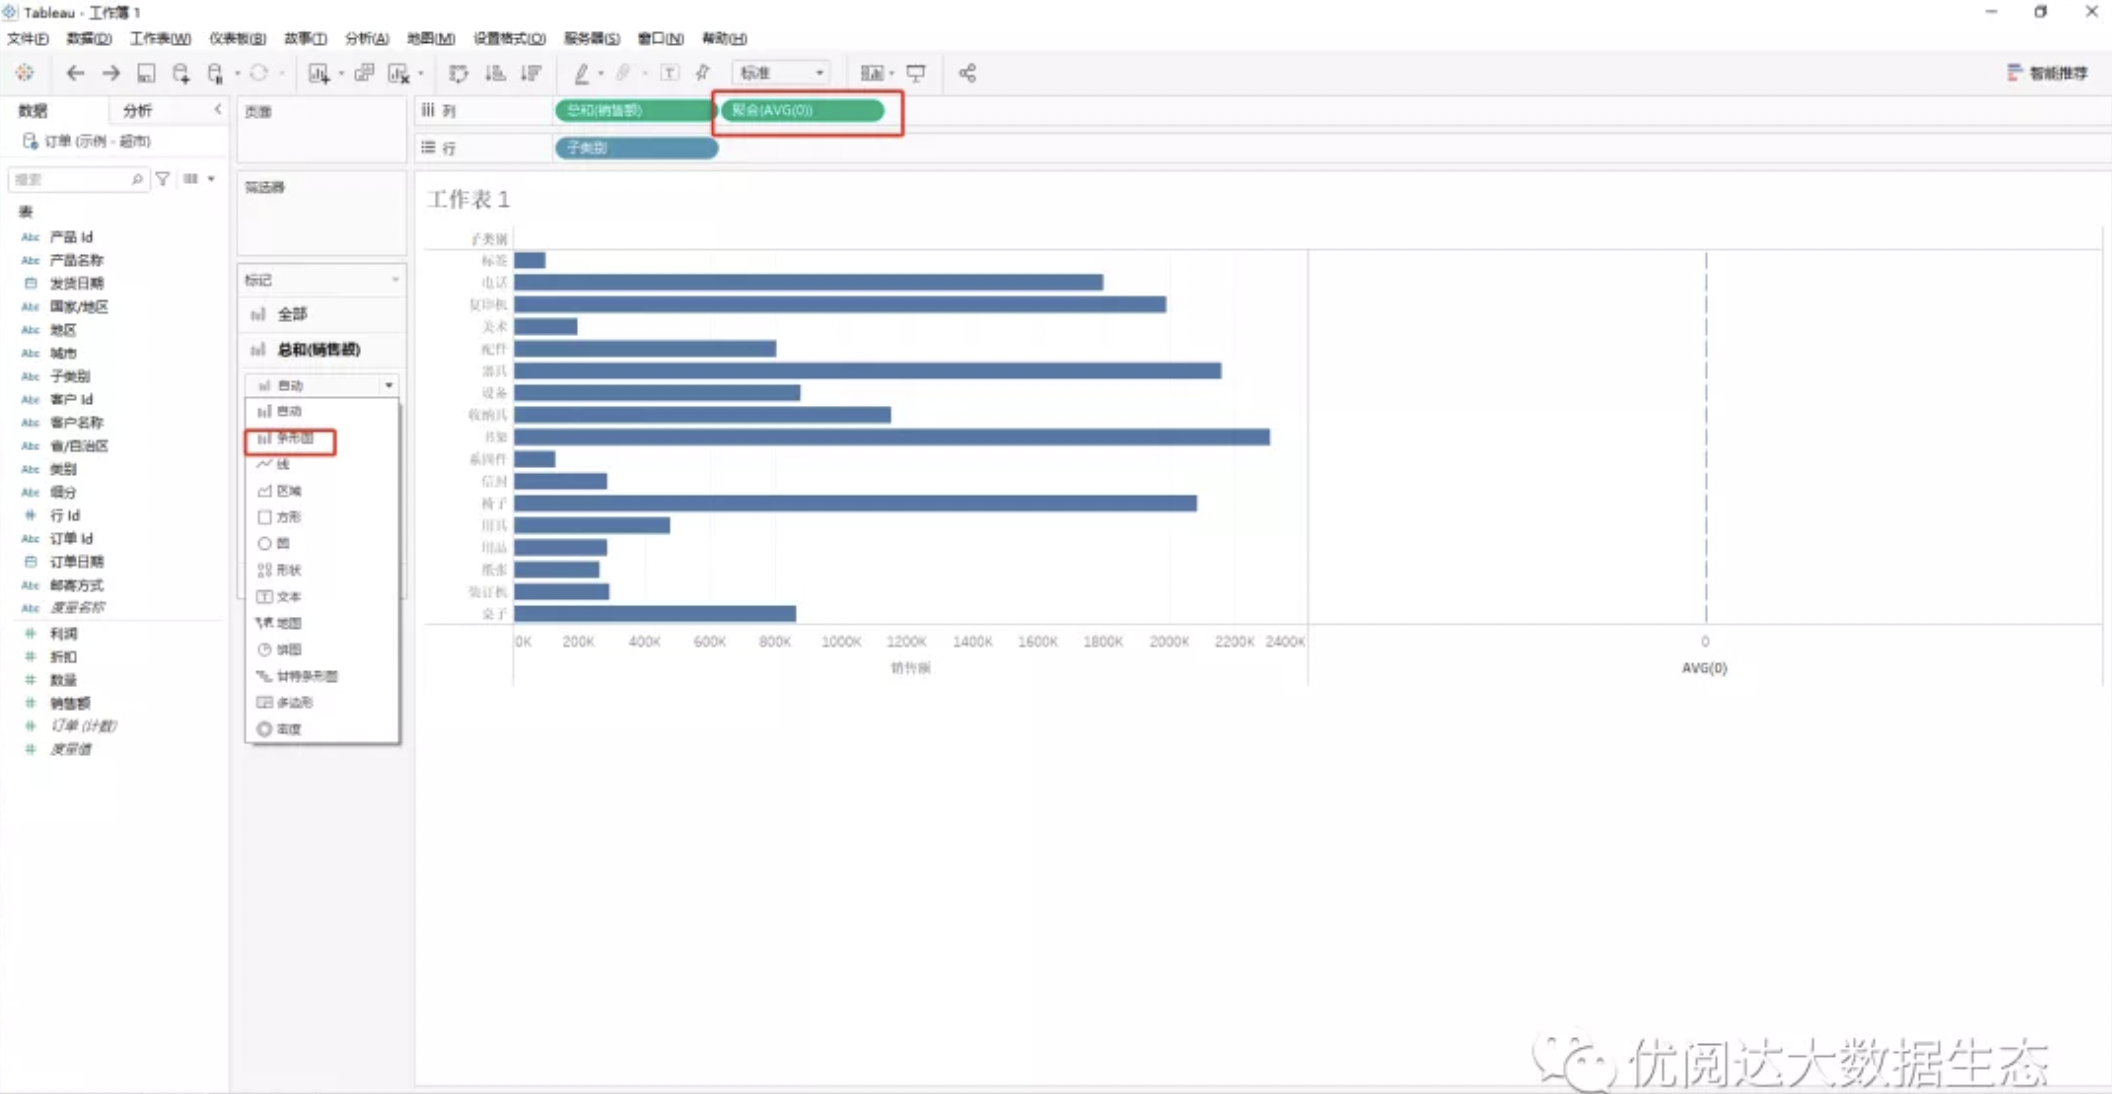The height and width of the screenshot is (1094, 2112).
Task: Click the 工作表 1 sheet title
Action: (x=469, y=199)
